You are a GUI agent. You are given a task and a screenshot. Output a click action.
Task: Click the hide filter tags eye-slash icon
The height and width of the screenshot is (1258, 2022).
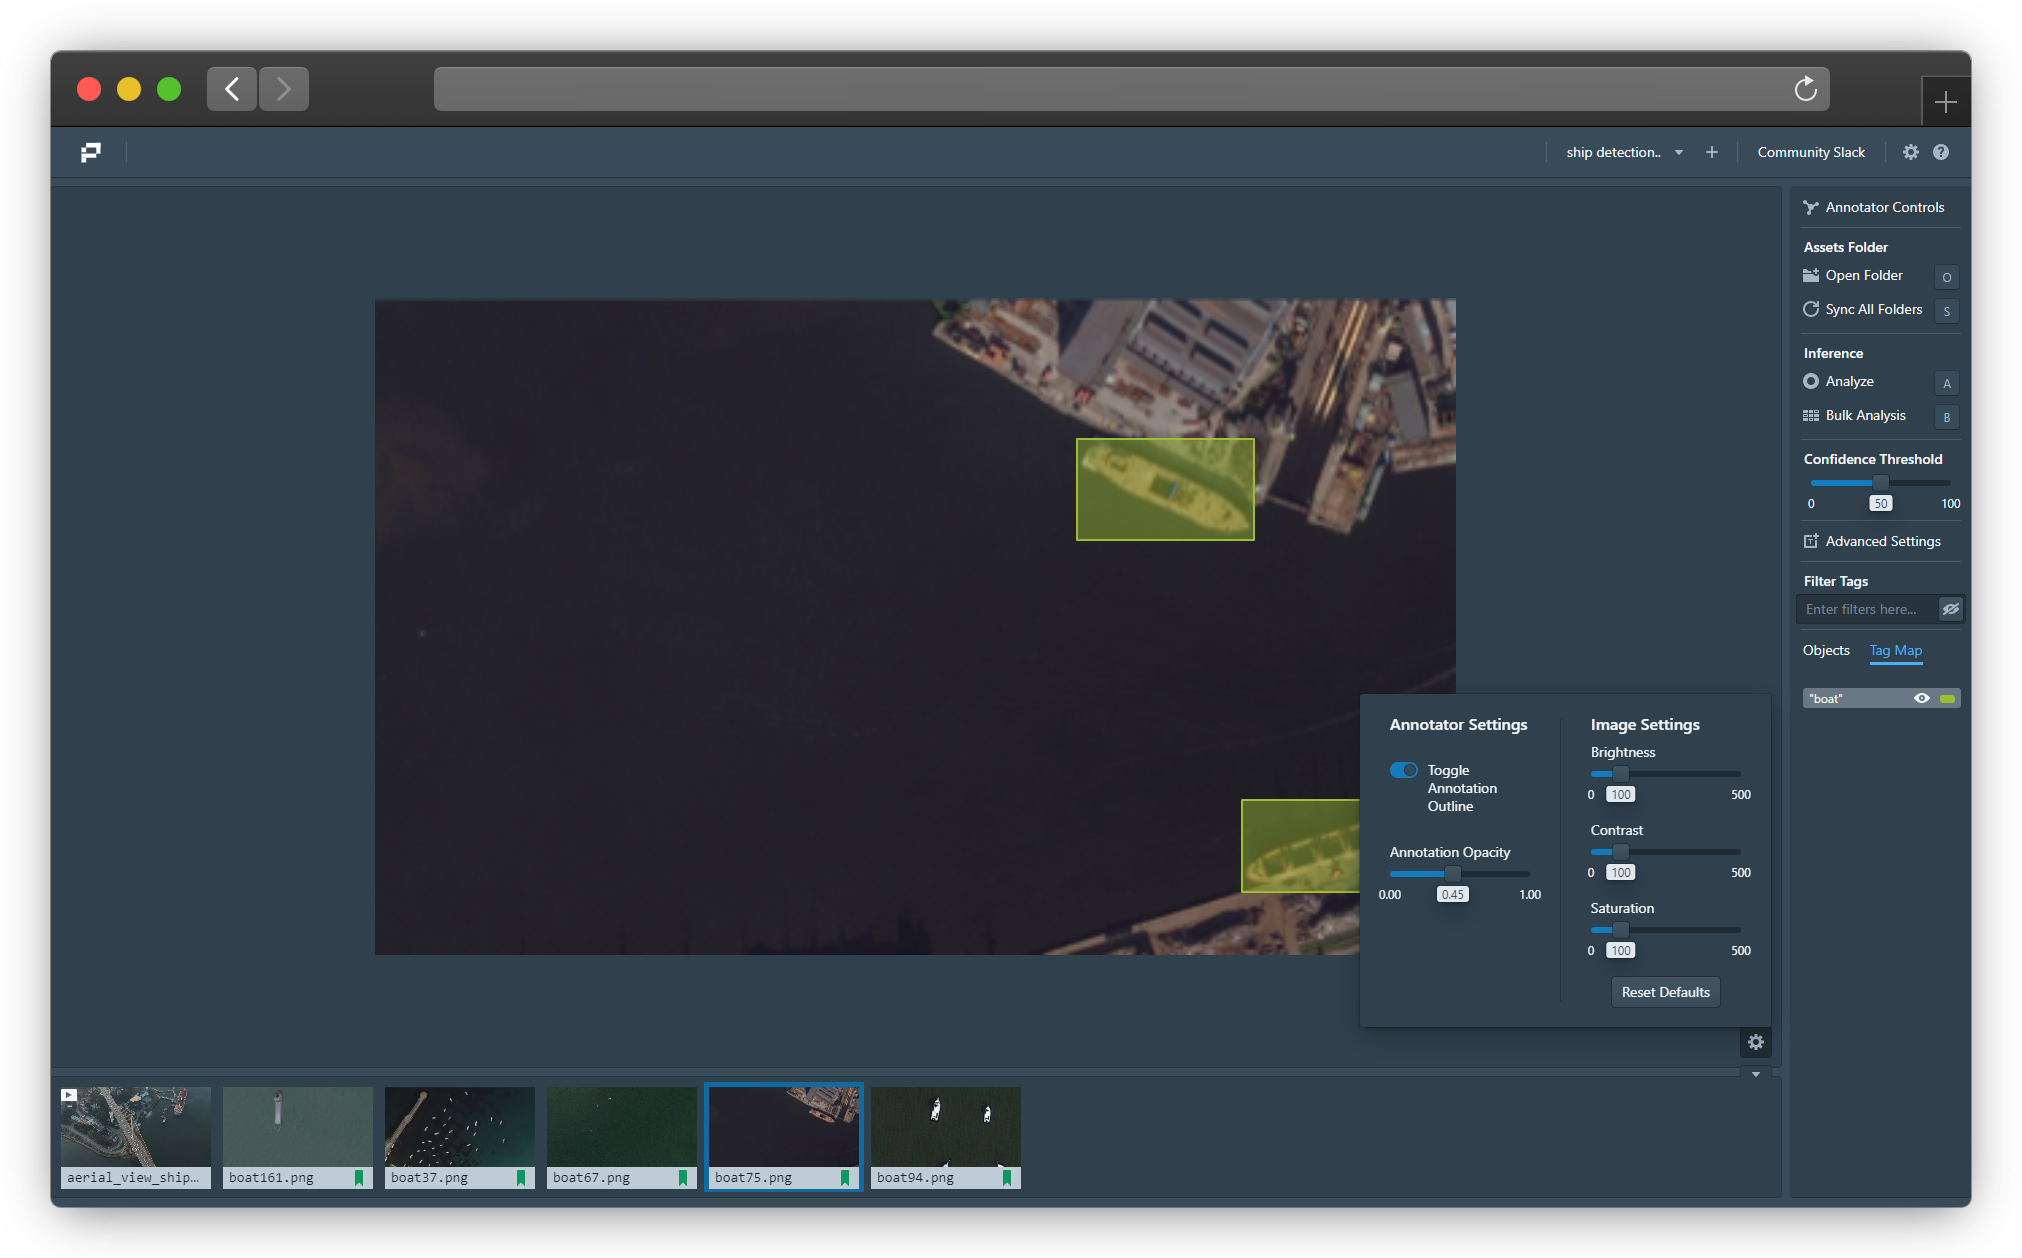(1951, 609)
